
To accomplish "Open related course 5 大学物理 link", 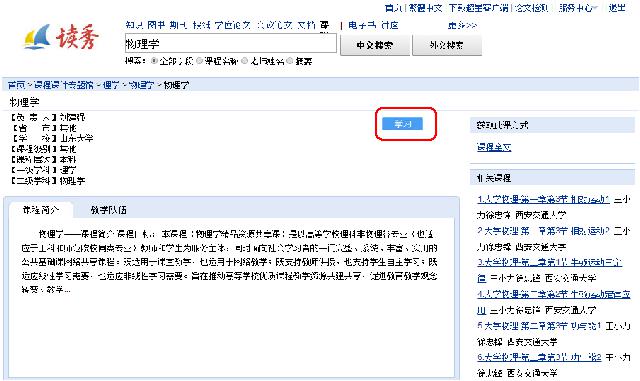I will [539, 326].
